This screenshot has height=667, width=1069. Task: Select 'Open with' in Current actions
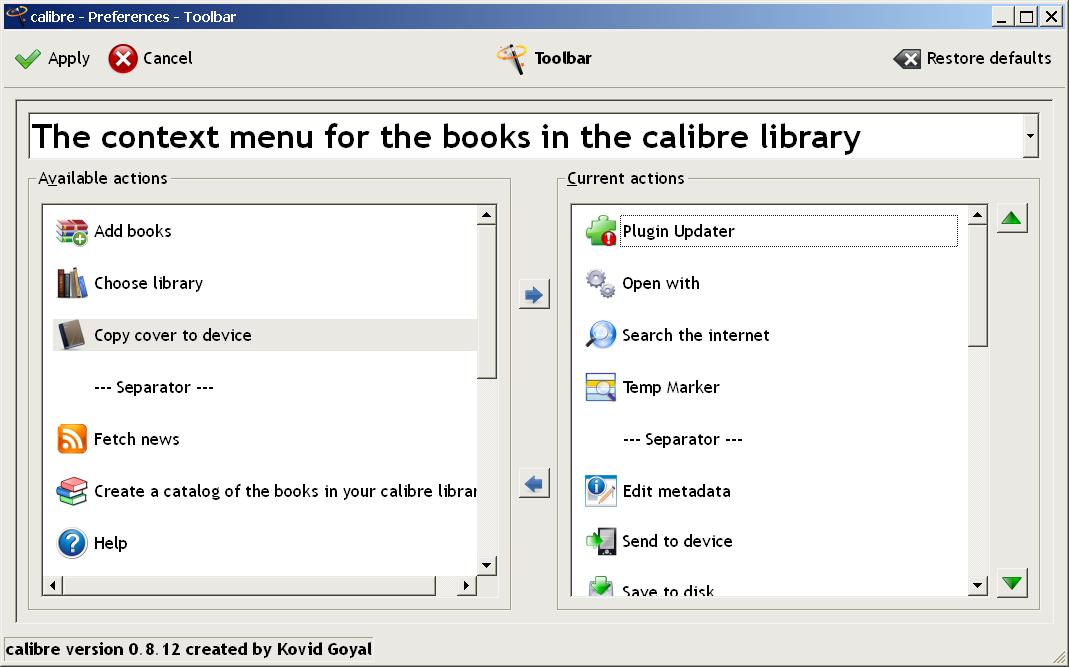(x=771, y=283)
